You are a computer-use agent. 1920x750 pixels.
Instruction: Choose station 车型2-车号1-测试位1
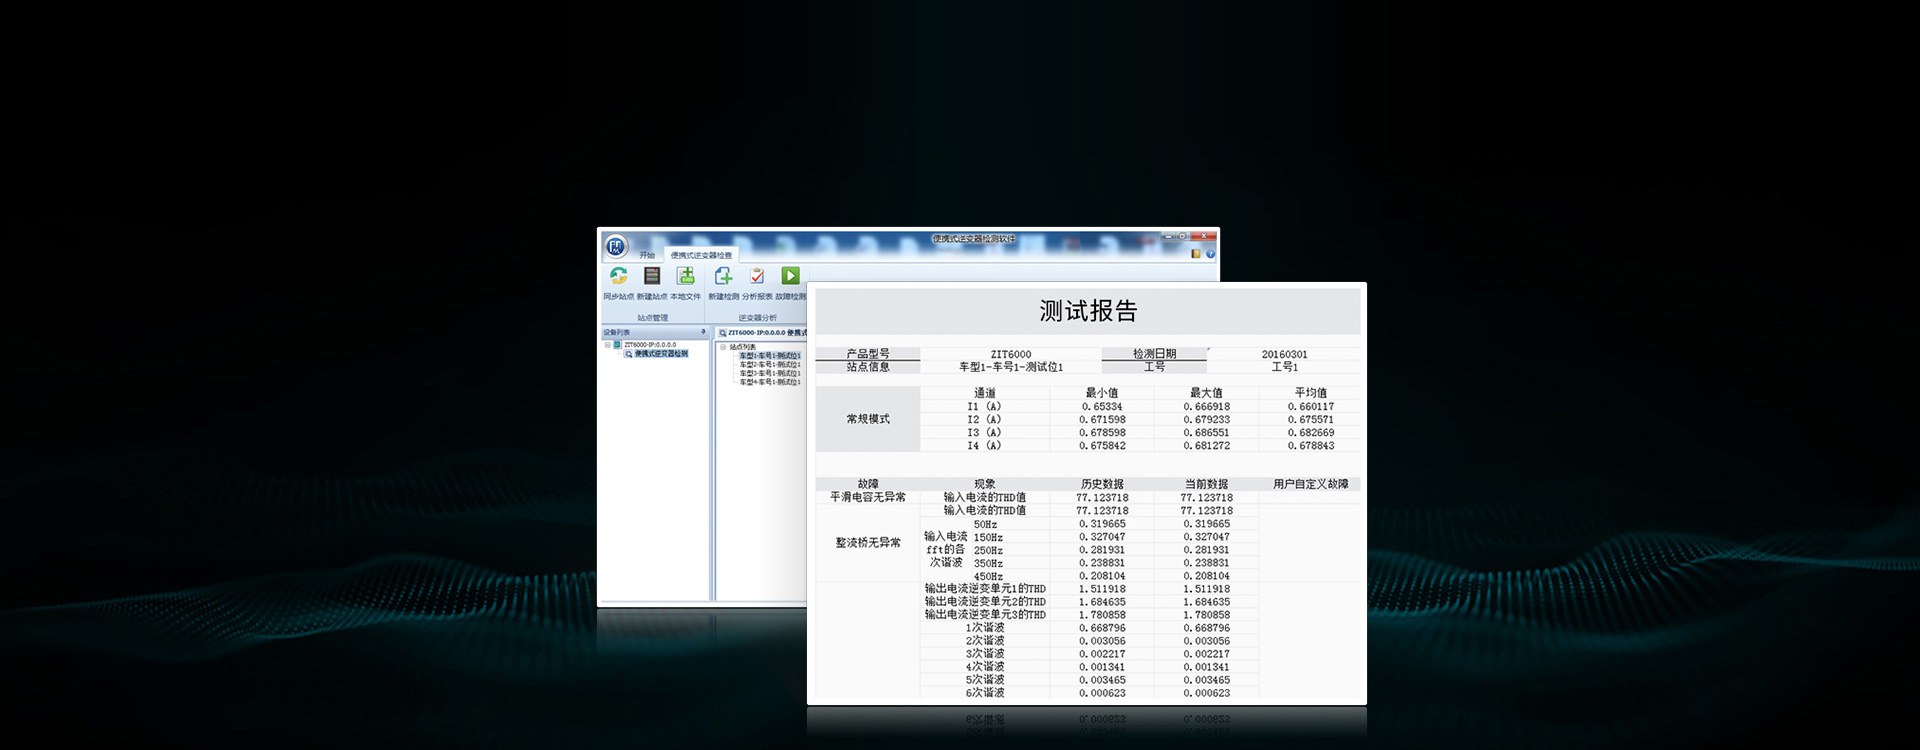[x=769, y=365]
